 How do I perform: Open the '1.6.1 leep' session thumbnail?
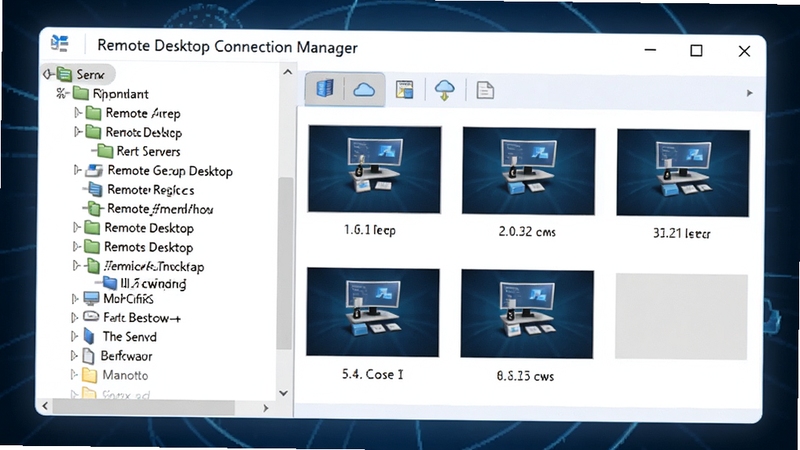374,169
